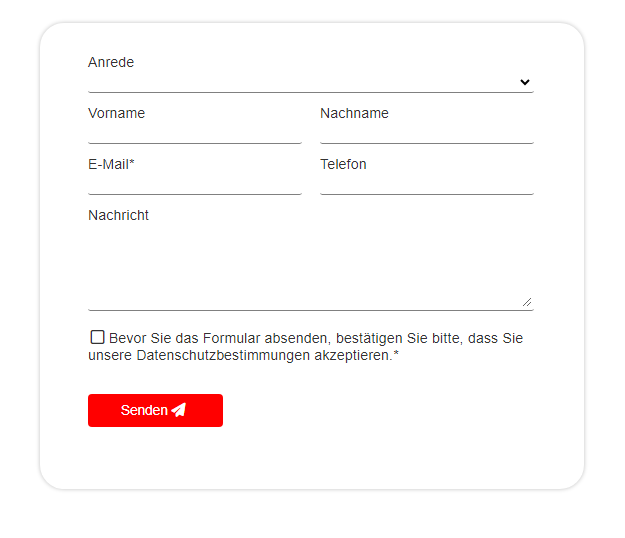Click inside the Nachricht message textarea
The height and width of the screenshot is (538, 625).
pos(311,267)
